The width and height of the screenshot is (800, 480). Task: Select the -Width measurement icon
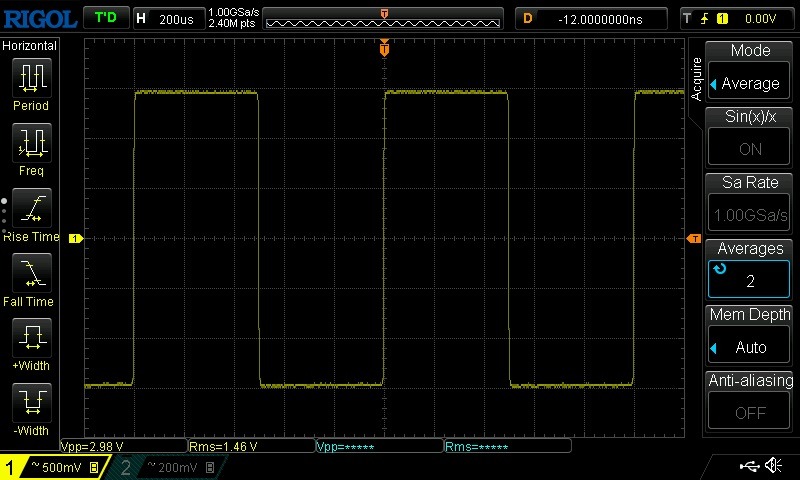point(32,402)
